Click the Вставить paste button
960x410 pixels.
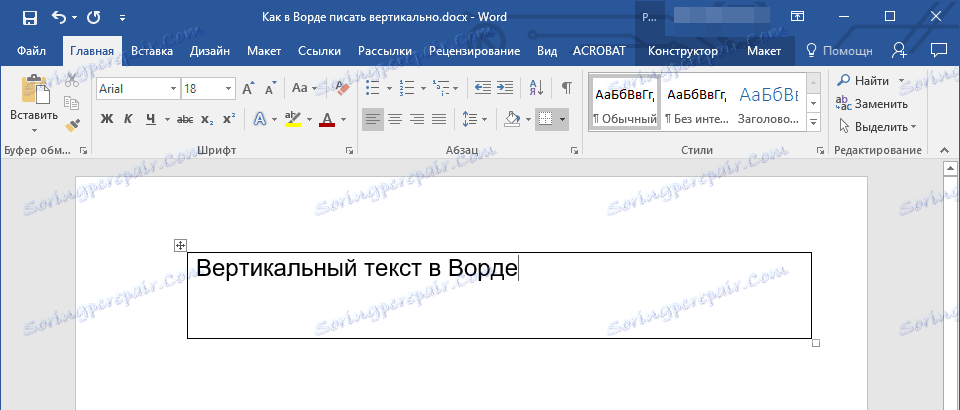[x=34, y=104]
